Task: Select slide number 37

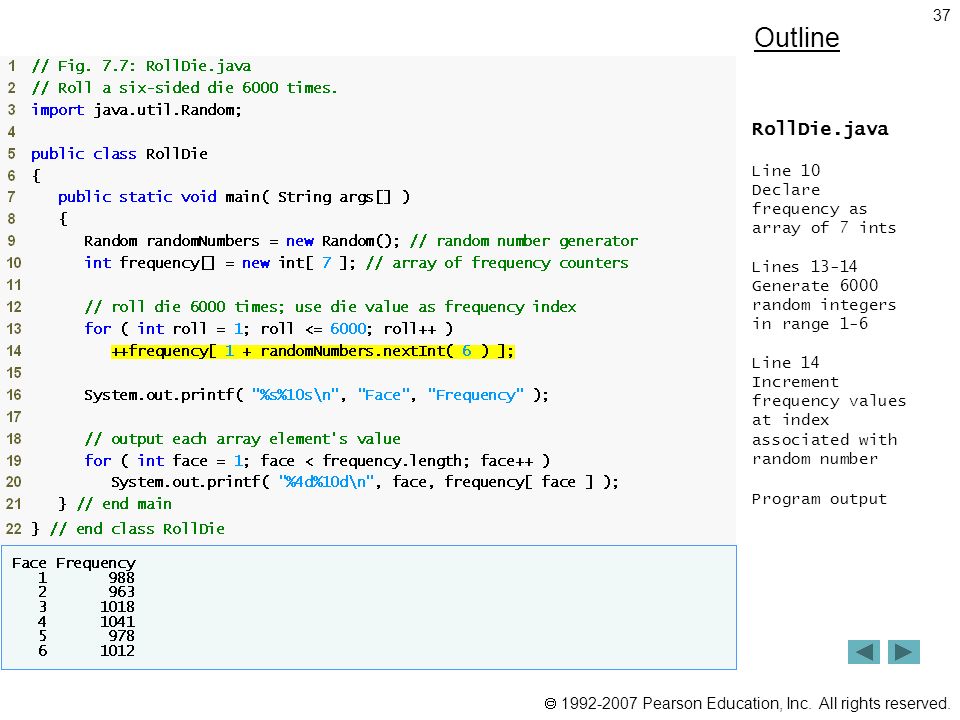Action: 941,15
